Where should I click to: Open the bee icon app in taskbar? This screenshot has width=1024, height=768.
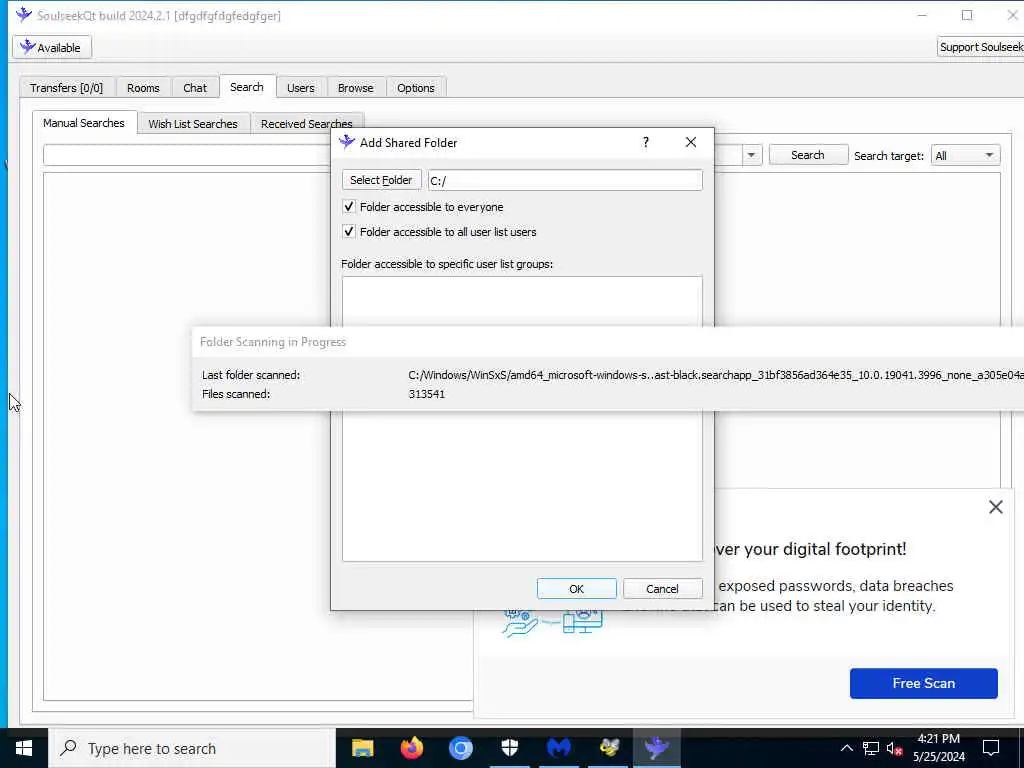609,748
